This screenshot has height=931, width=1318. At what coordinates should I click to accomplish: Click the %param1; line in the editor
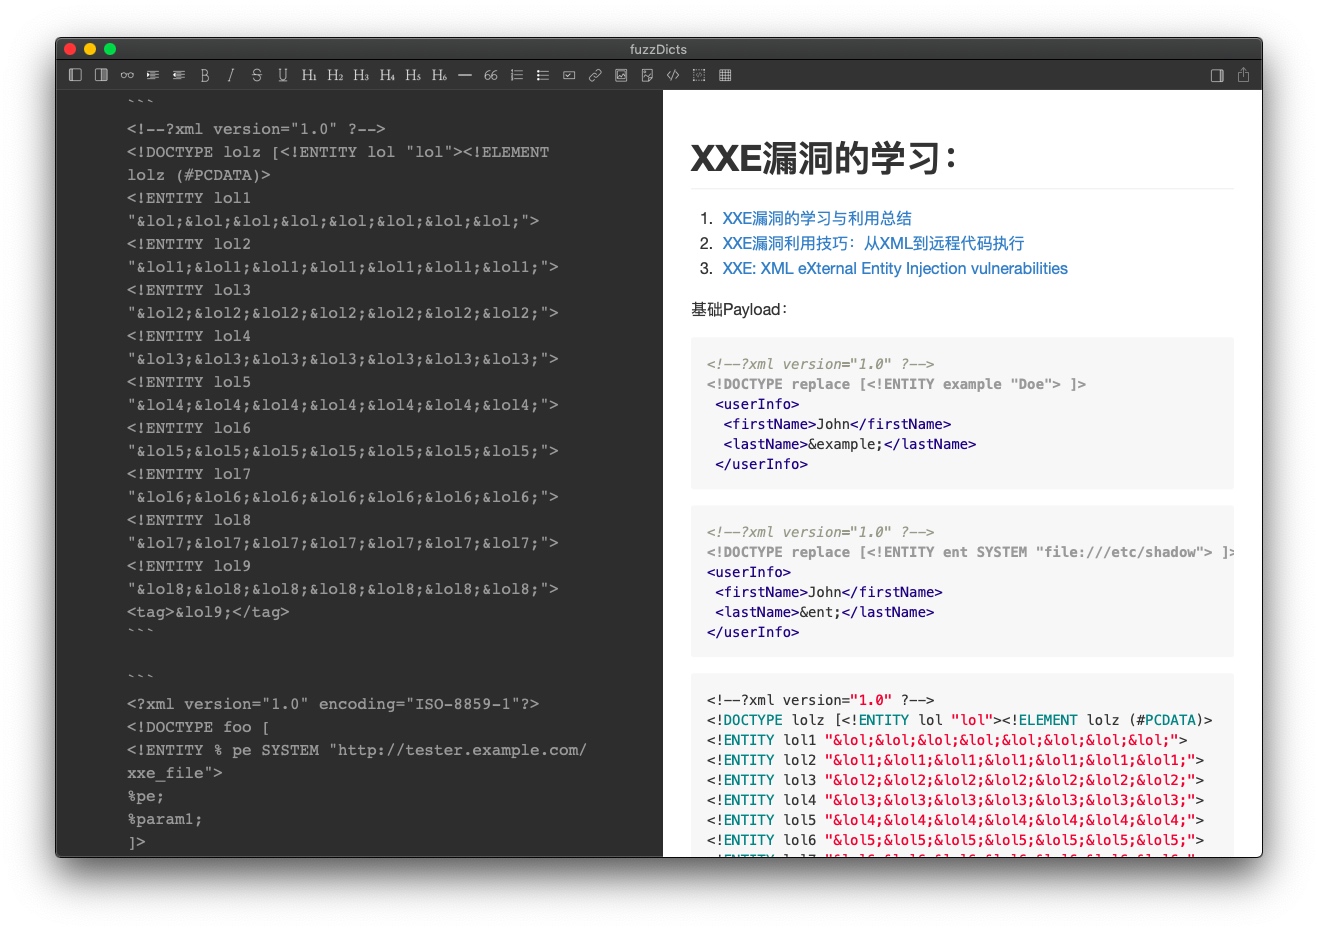(164, 819)
